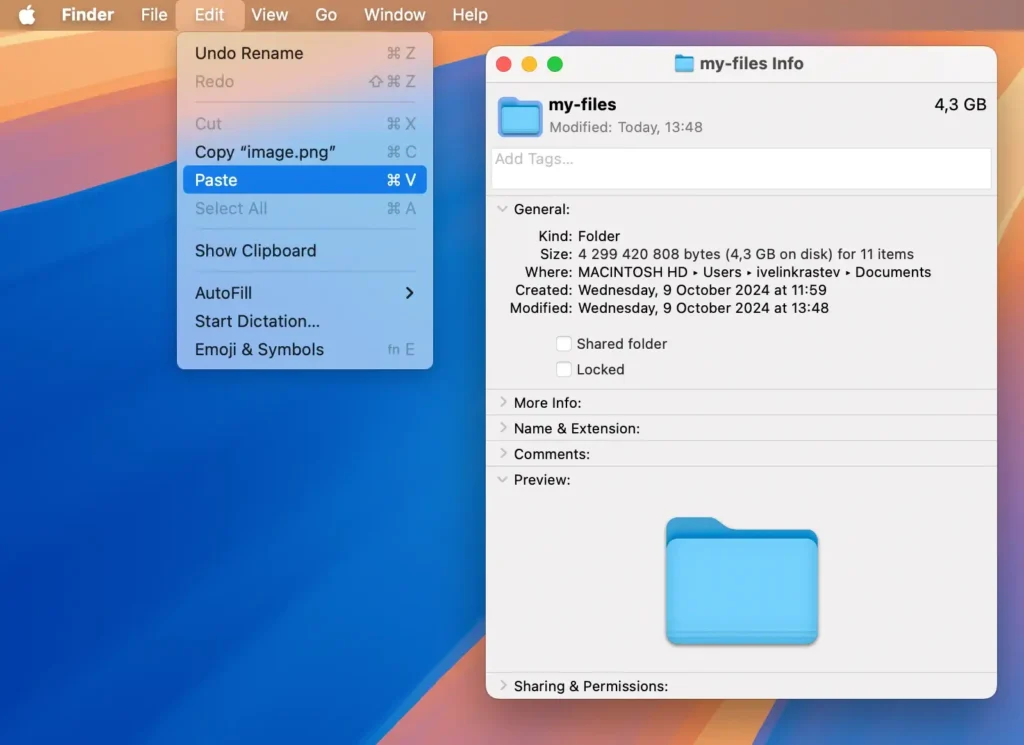This screenshot has width=1024, height=745.
Task: Click the small folder icon in title bar
Action: point(684,64)
